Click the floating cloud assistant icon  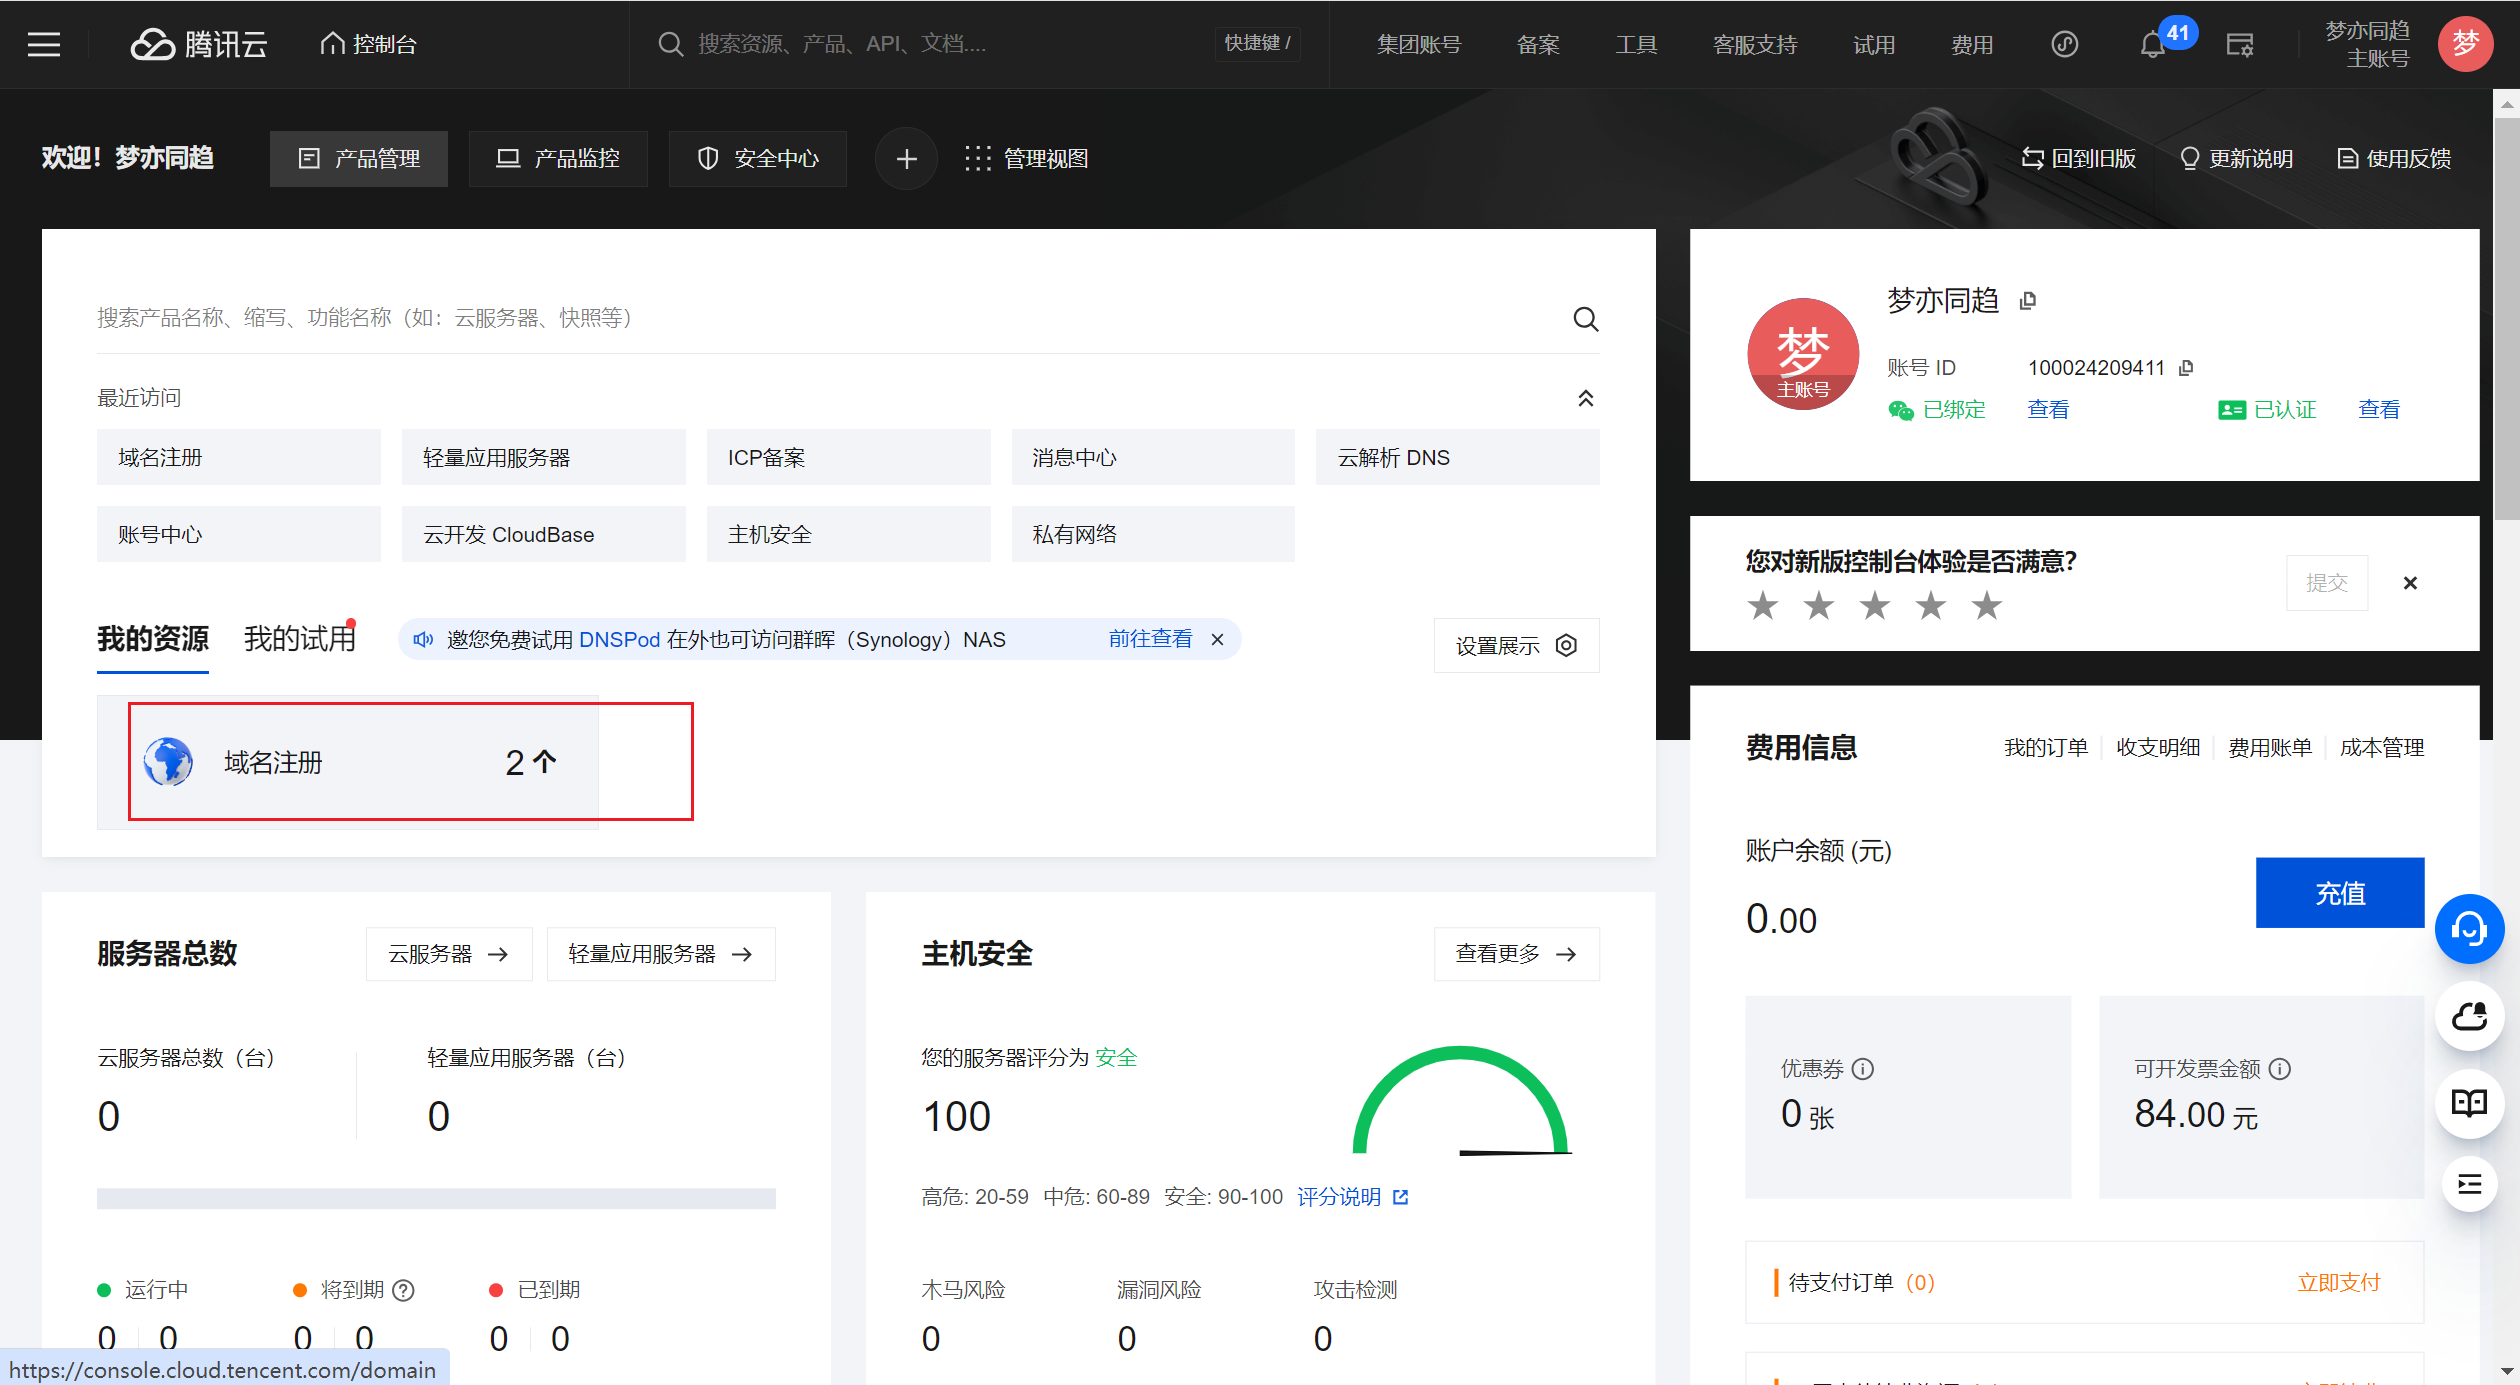[x=2469, y=1016]
